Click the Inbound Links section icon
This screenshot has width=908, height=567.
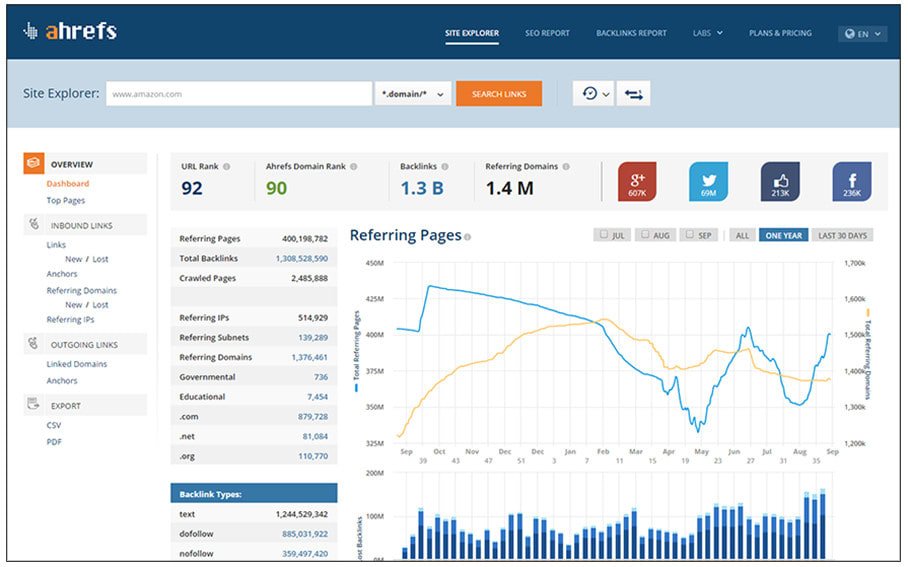pos(34,224)
